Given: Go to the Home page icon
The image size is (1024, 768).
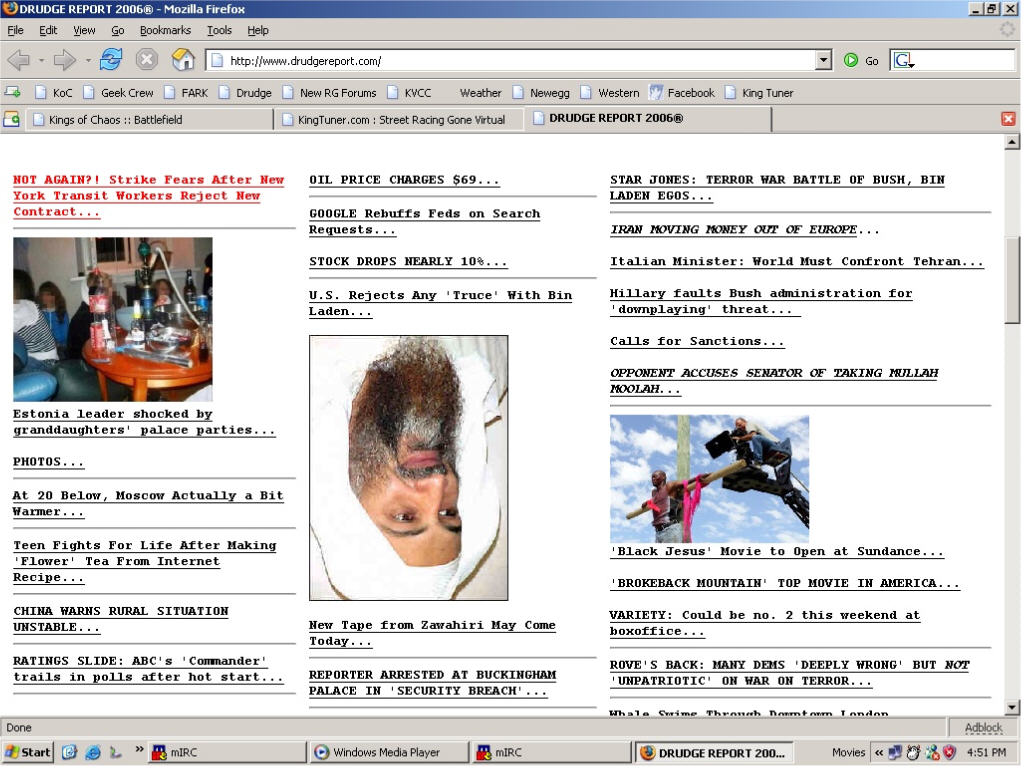Looking at the screenshot, I should tap(183, 60).
